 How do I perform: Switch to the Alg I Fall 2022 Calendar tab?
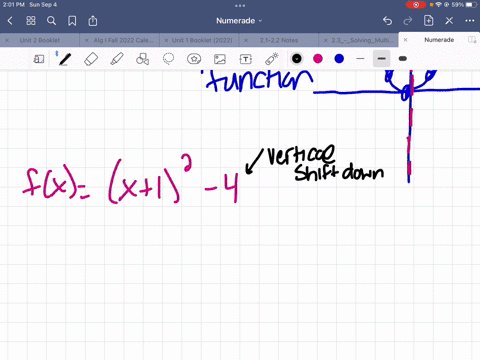[123, 40]
